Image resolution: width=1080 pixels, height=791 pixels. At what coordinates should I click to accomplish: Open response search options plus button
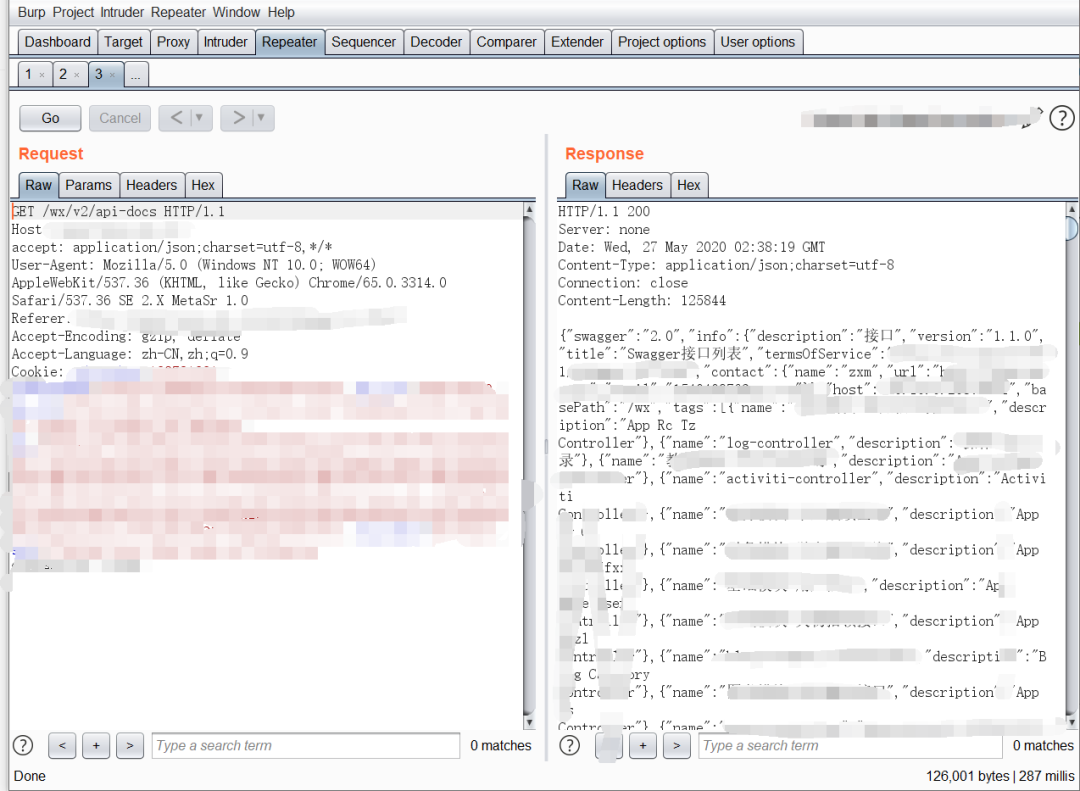pos(643,746)
